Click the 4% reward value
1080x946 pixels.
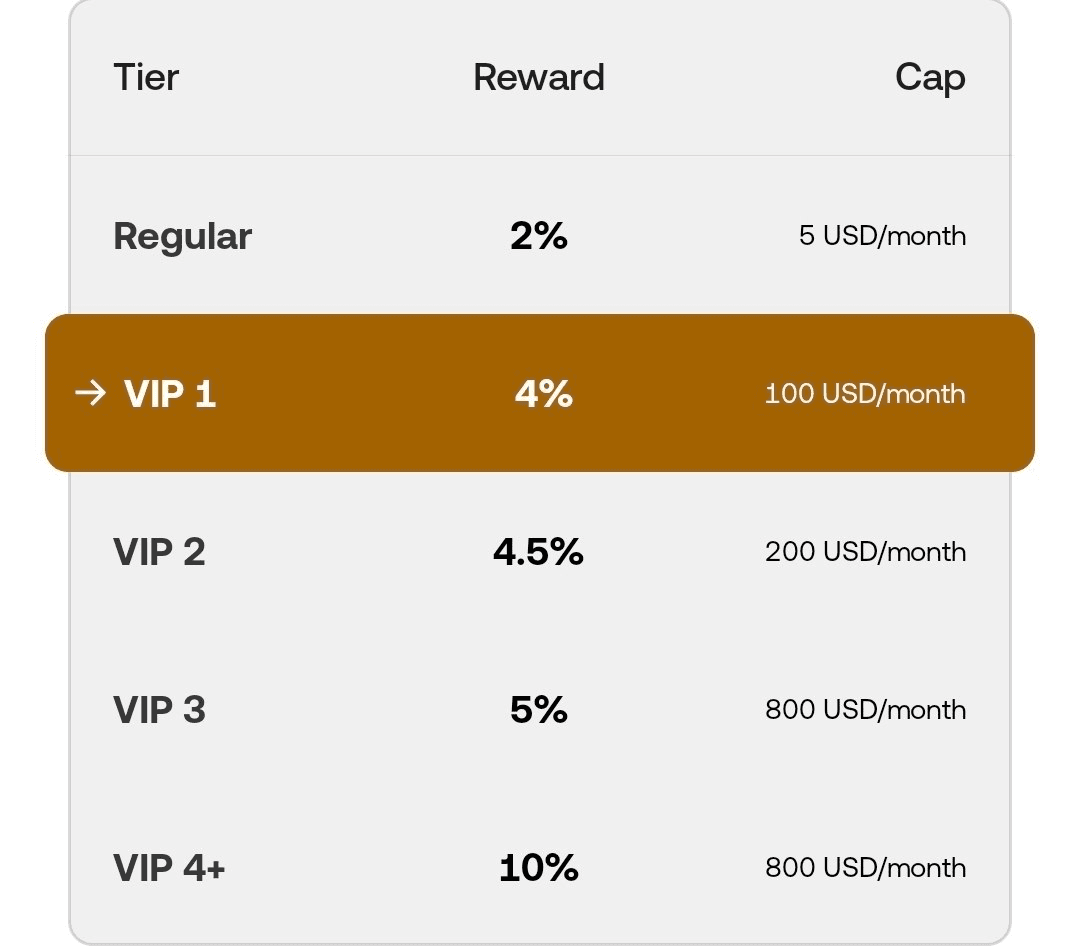pos(543,393)
